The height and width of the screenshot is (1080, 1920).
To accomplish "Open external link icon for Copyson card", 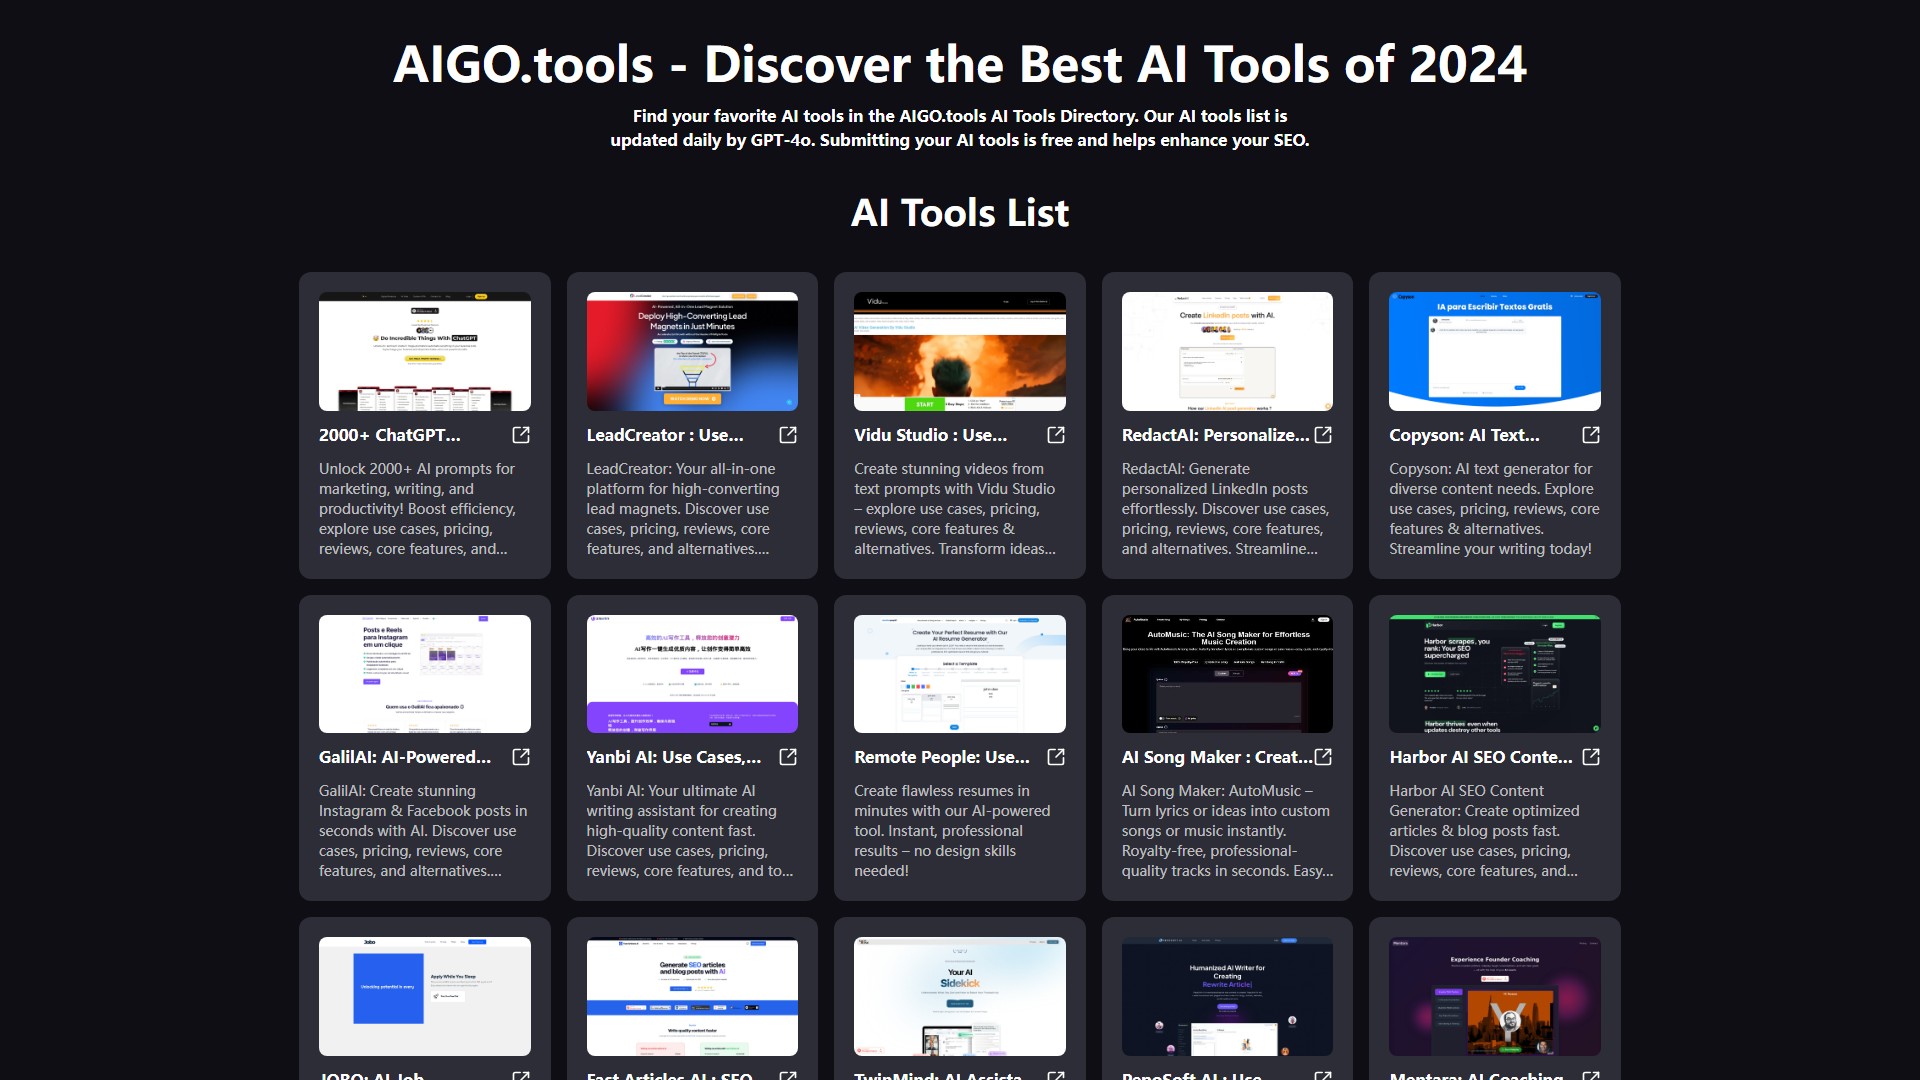I will [1591, 435].
